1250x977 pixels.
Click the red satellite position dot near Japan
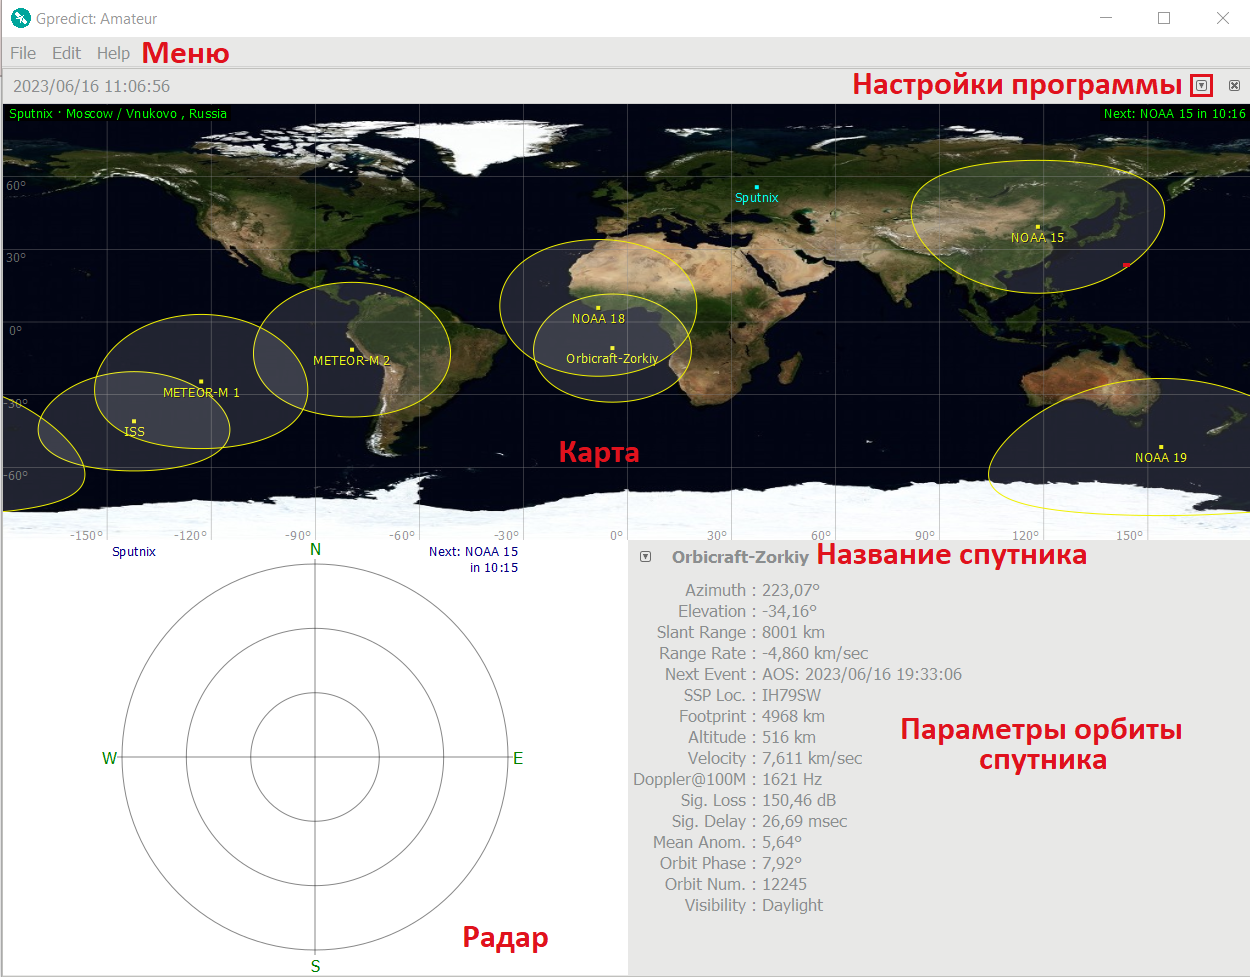coord(1126,265)
